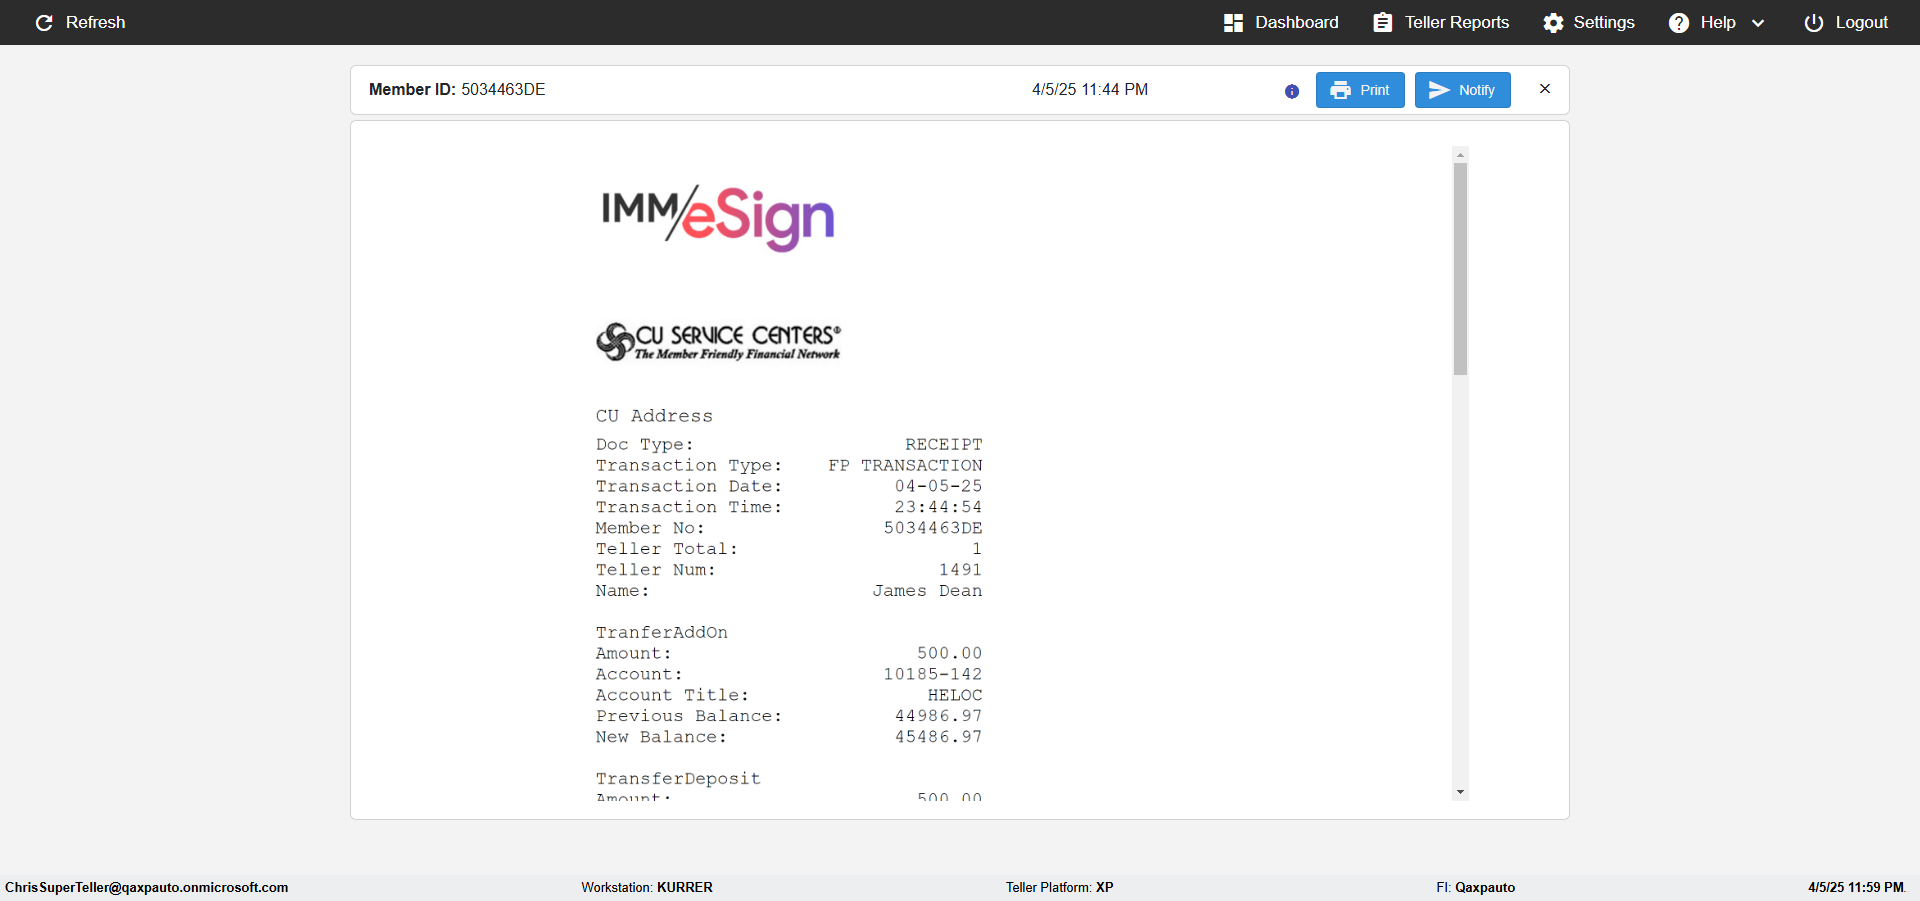Click the Settings gear icon
This screenshot has width=1920, height=901.
pyautogui.click(x=1553, y=23)
